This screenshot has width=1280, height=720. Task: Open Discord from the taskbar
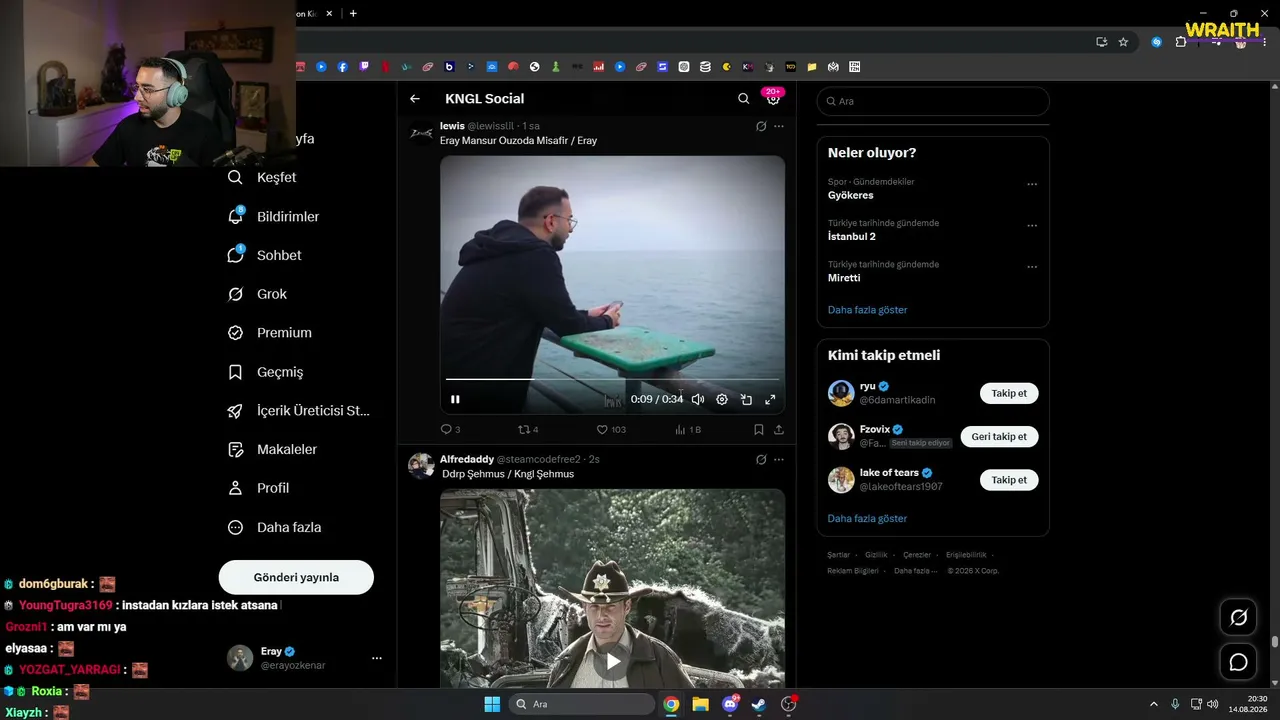[730, 704]
